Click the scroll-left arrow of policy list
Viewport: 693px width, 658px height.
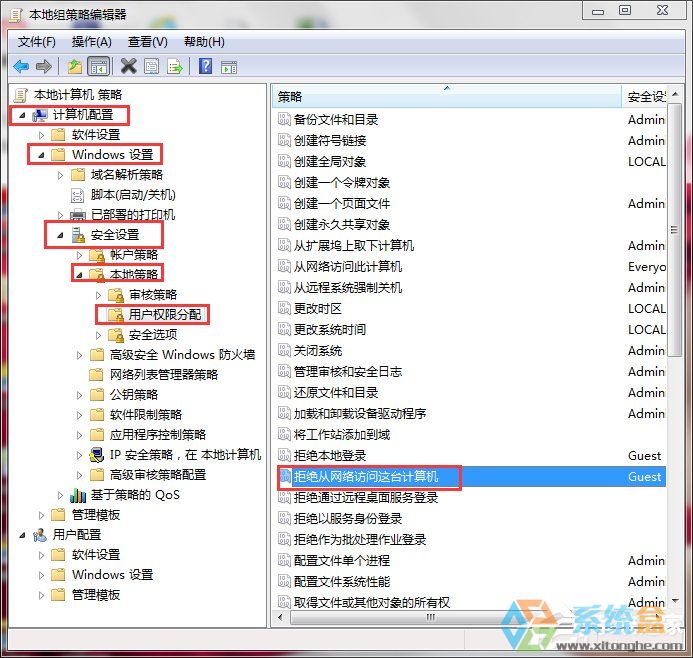280,617
